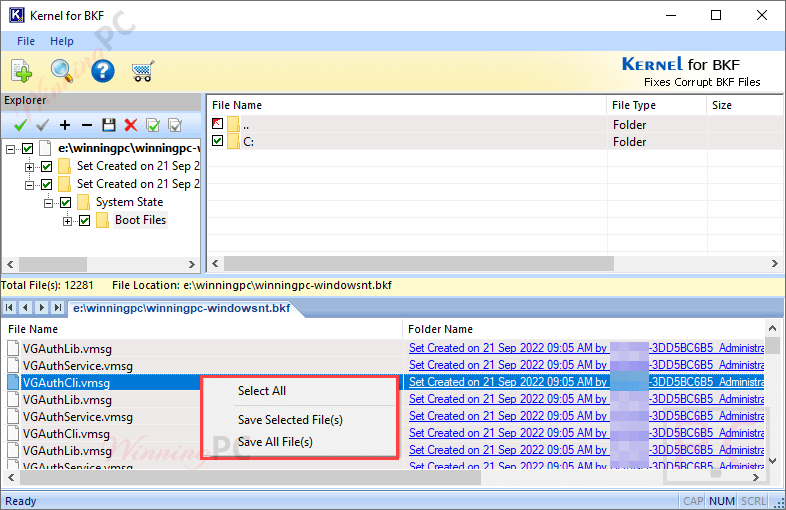Click the Explorer tree horizontal scrollbar thumb

tap(53, 264)
